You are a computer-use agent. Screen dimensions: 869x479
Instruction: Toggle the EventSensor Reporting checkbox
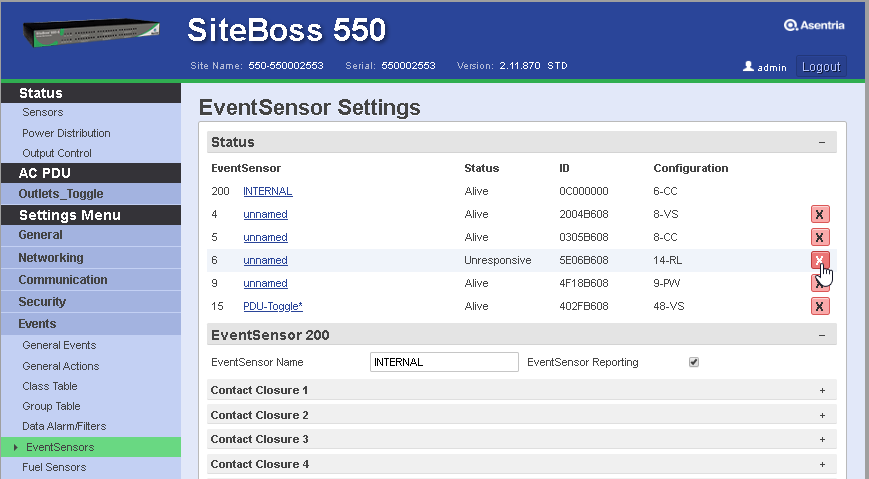[694, 362]
